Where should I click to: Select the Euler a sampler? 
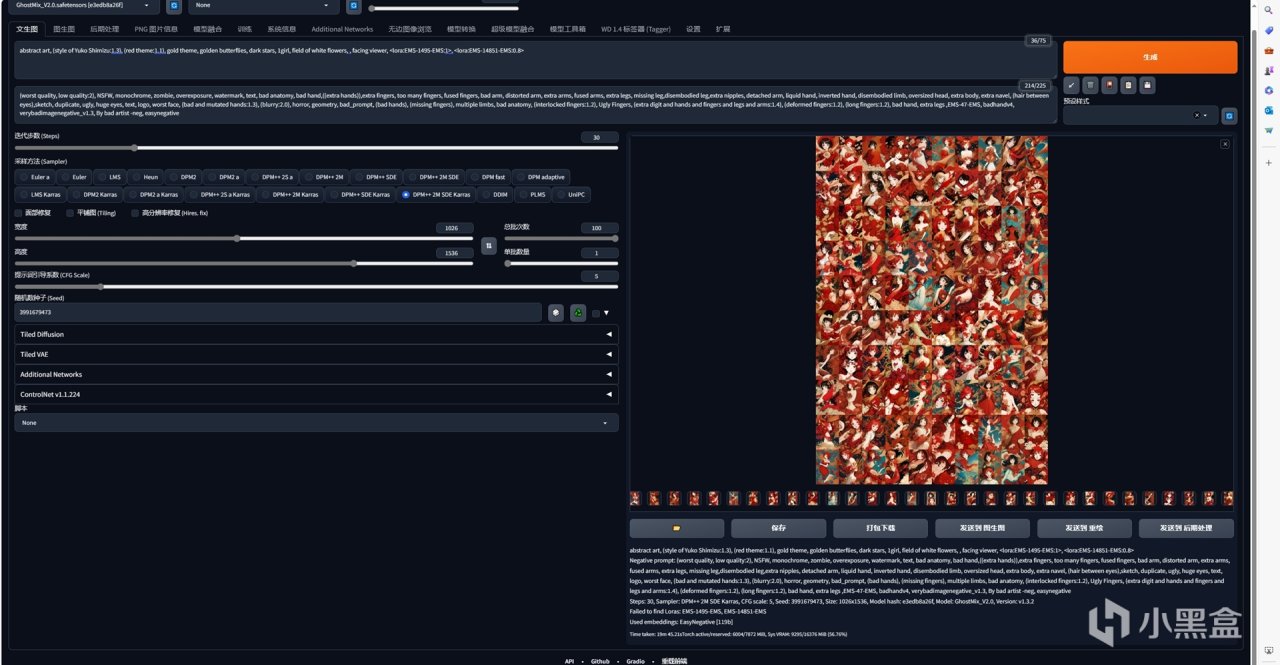[34, 177]
